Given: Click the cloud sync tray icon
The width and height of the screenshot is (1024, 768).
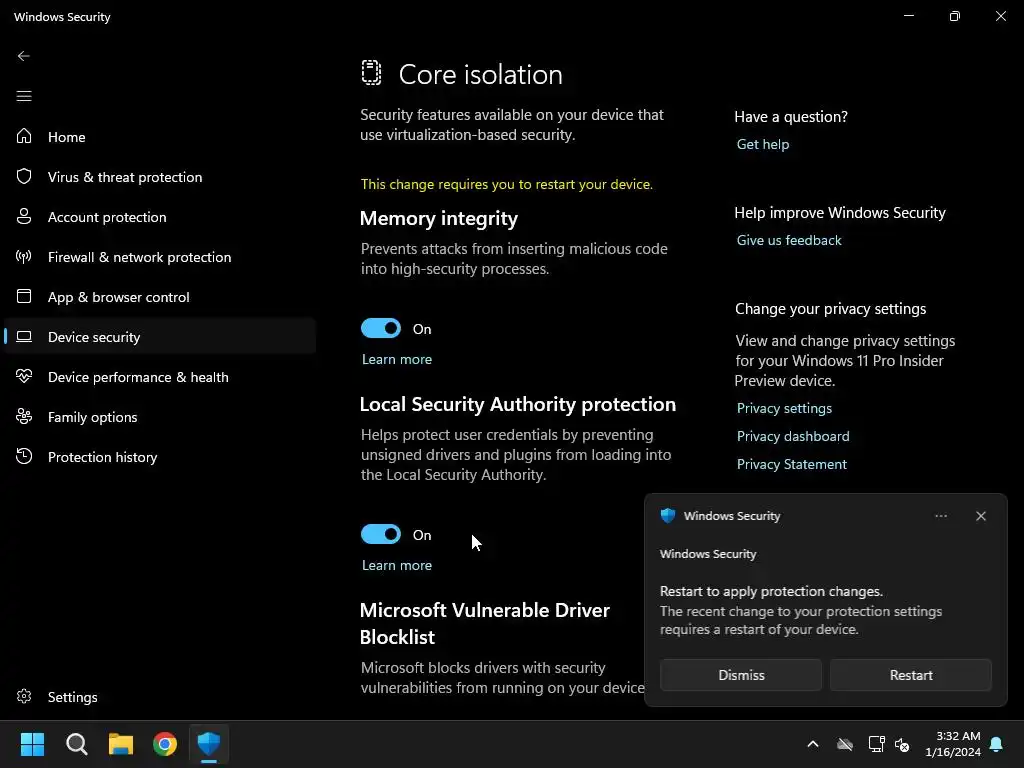Looking at the screenshot, I should tap(845, 744).
